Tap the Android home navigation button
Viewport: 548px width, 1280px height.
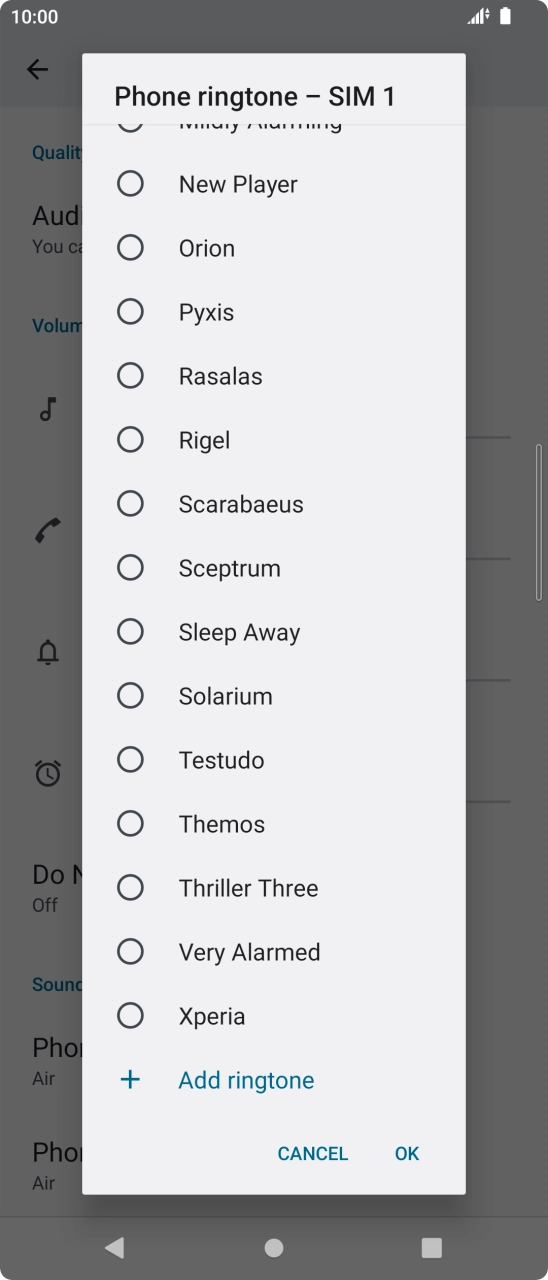point(273,1247)
